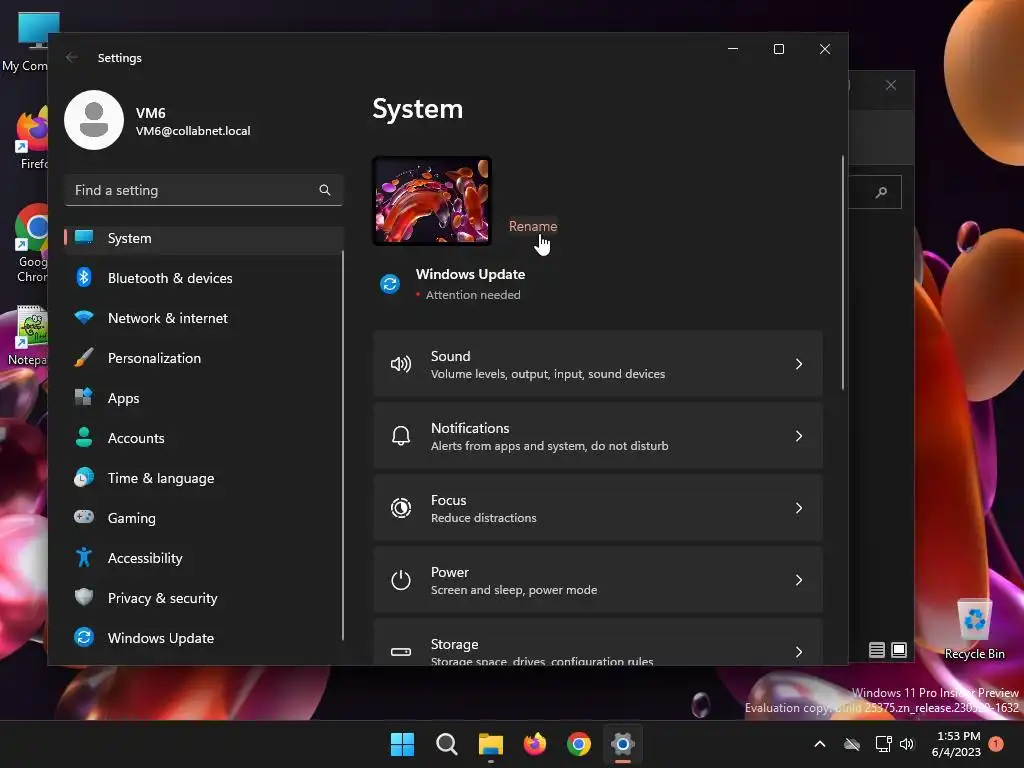The width and height of the screenshot is (1024, 768).
Task: Click the Sound speaker icon
Action: tap(401, 364)
